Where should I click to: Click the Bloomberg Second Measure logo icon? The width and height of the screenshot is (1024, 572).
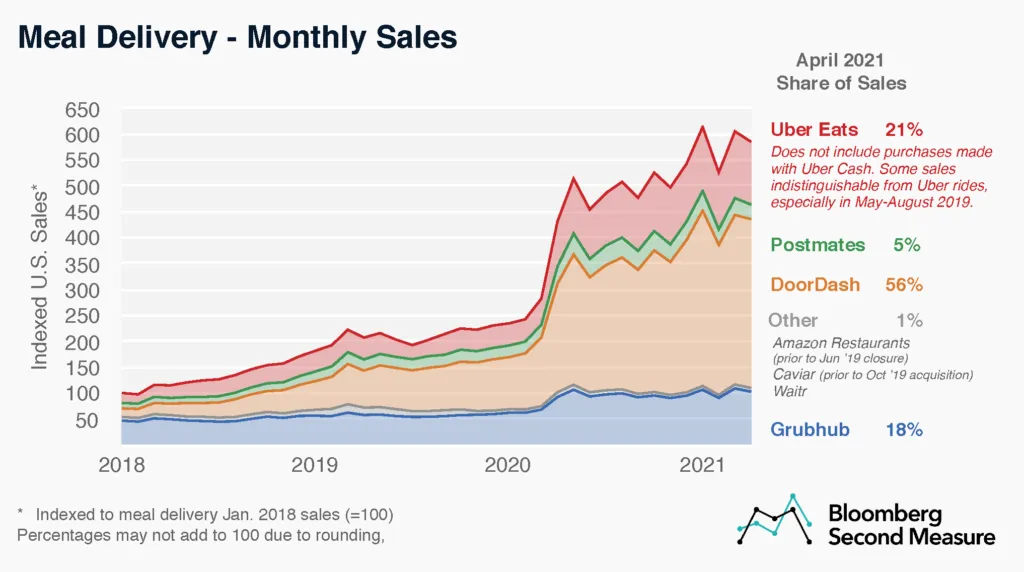point(775,519)
